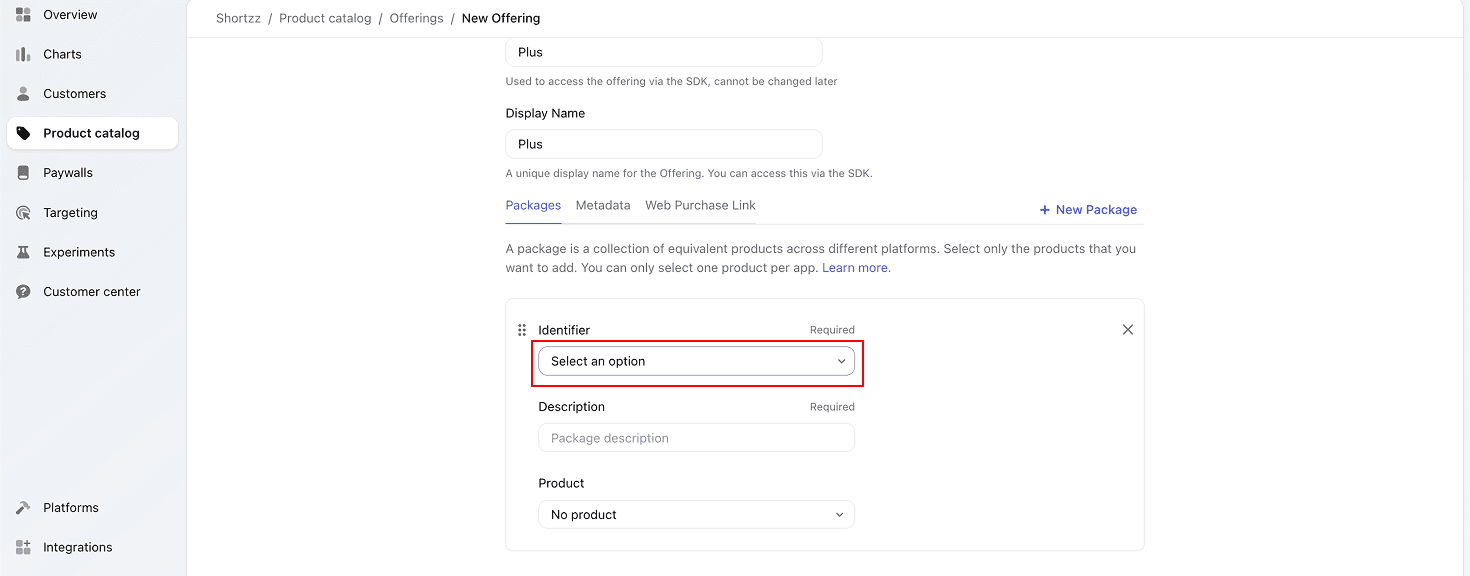Click the package drag handle icon
Screen dimensions: 1470x576
(522, 330)
